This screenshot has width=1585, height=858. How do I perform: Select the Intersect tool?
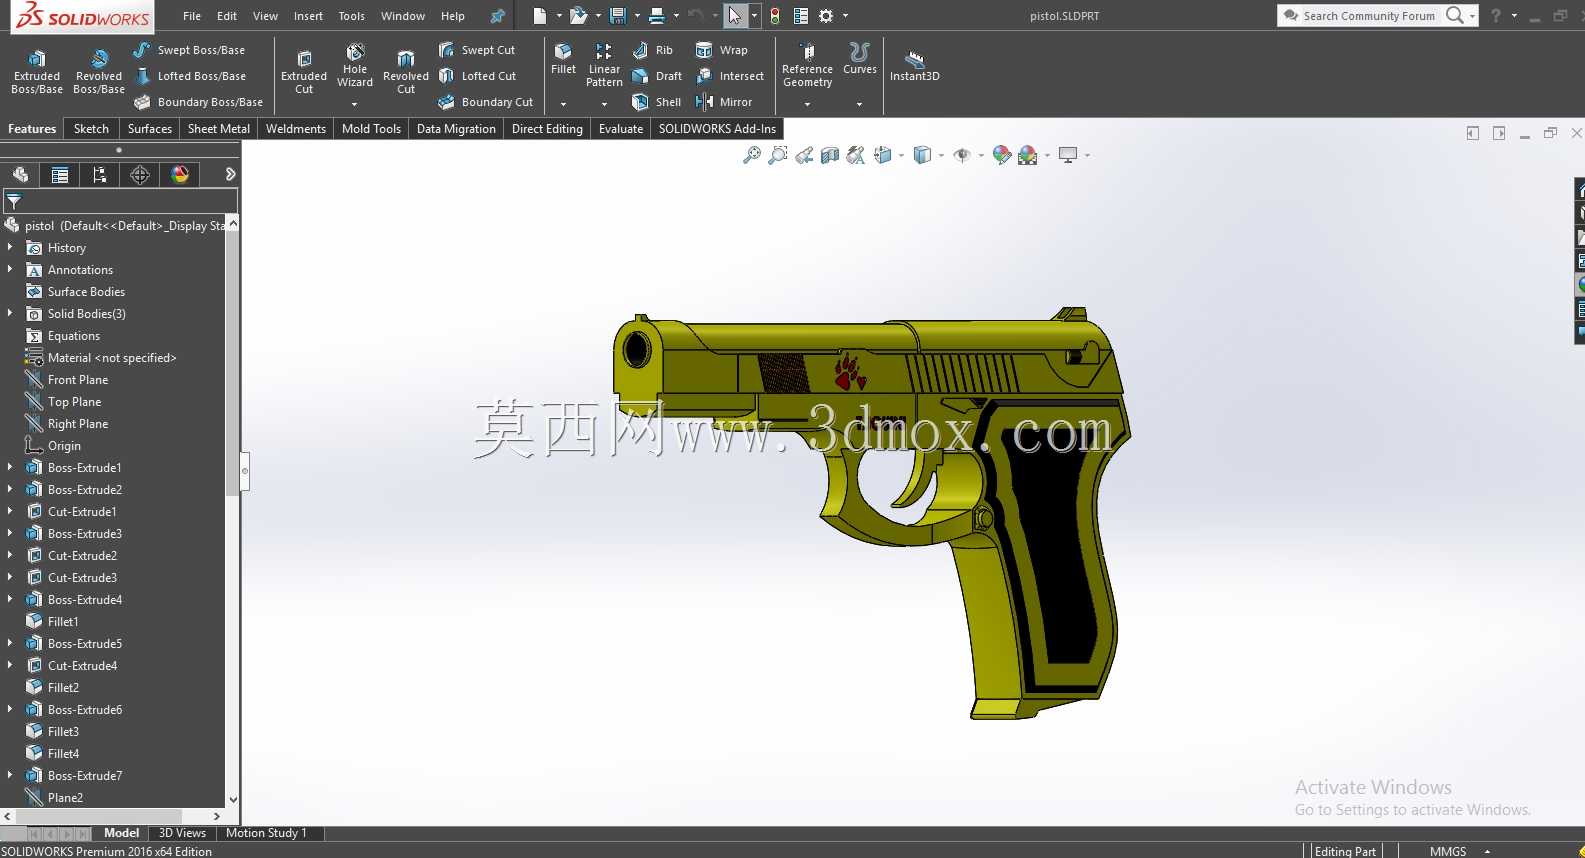point(730,76)
